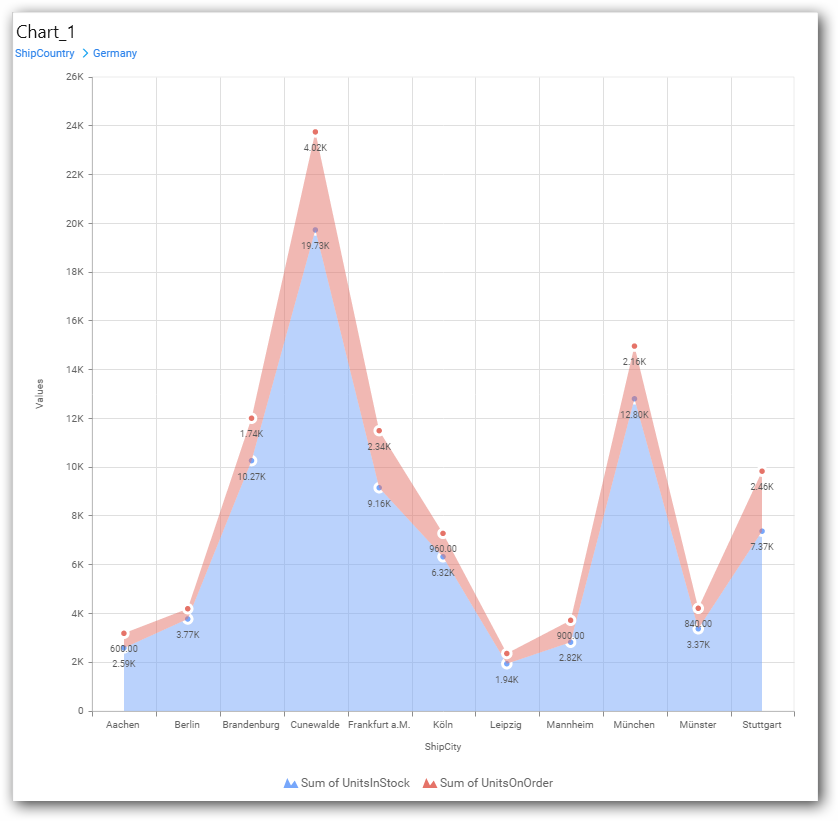Navigate back via ShipCountry breadcrumb link

tap(44, 54)
